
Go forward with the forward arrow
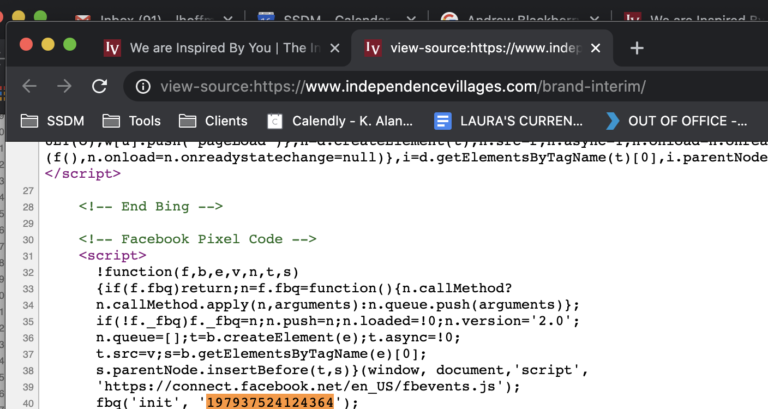[64, 87]
